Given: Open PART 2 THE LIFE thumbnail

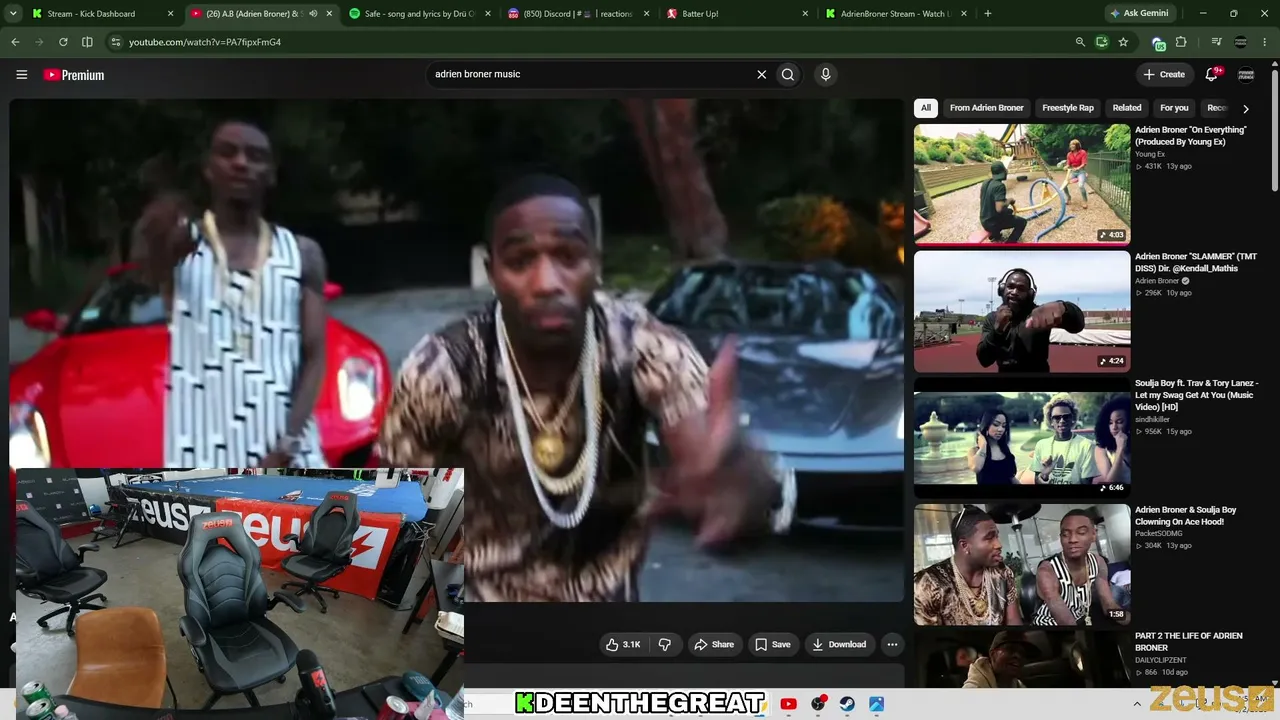Looking at the screenshot, I should pyautogui.click(x=1022, y=658).
